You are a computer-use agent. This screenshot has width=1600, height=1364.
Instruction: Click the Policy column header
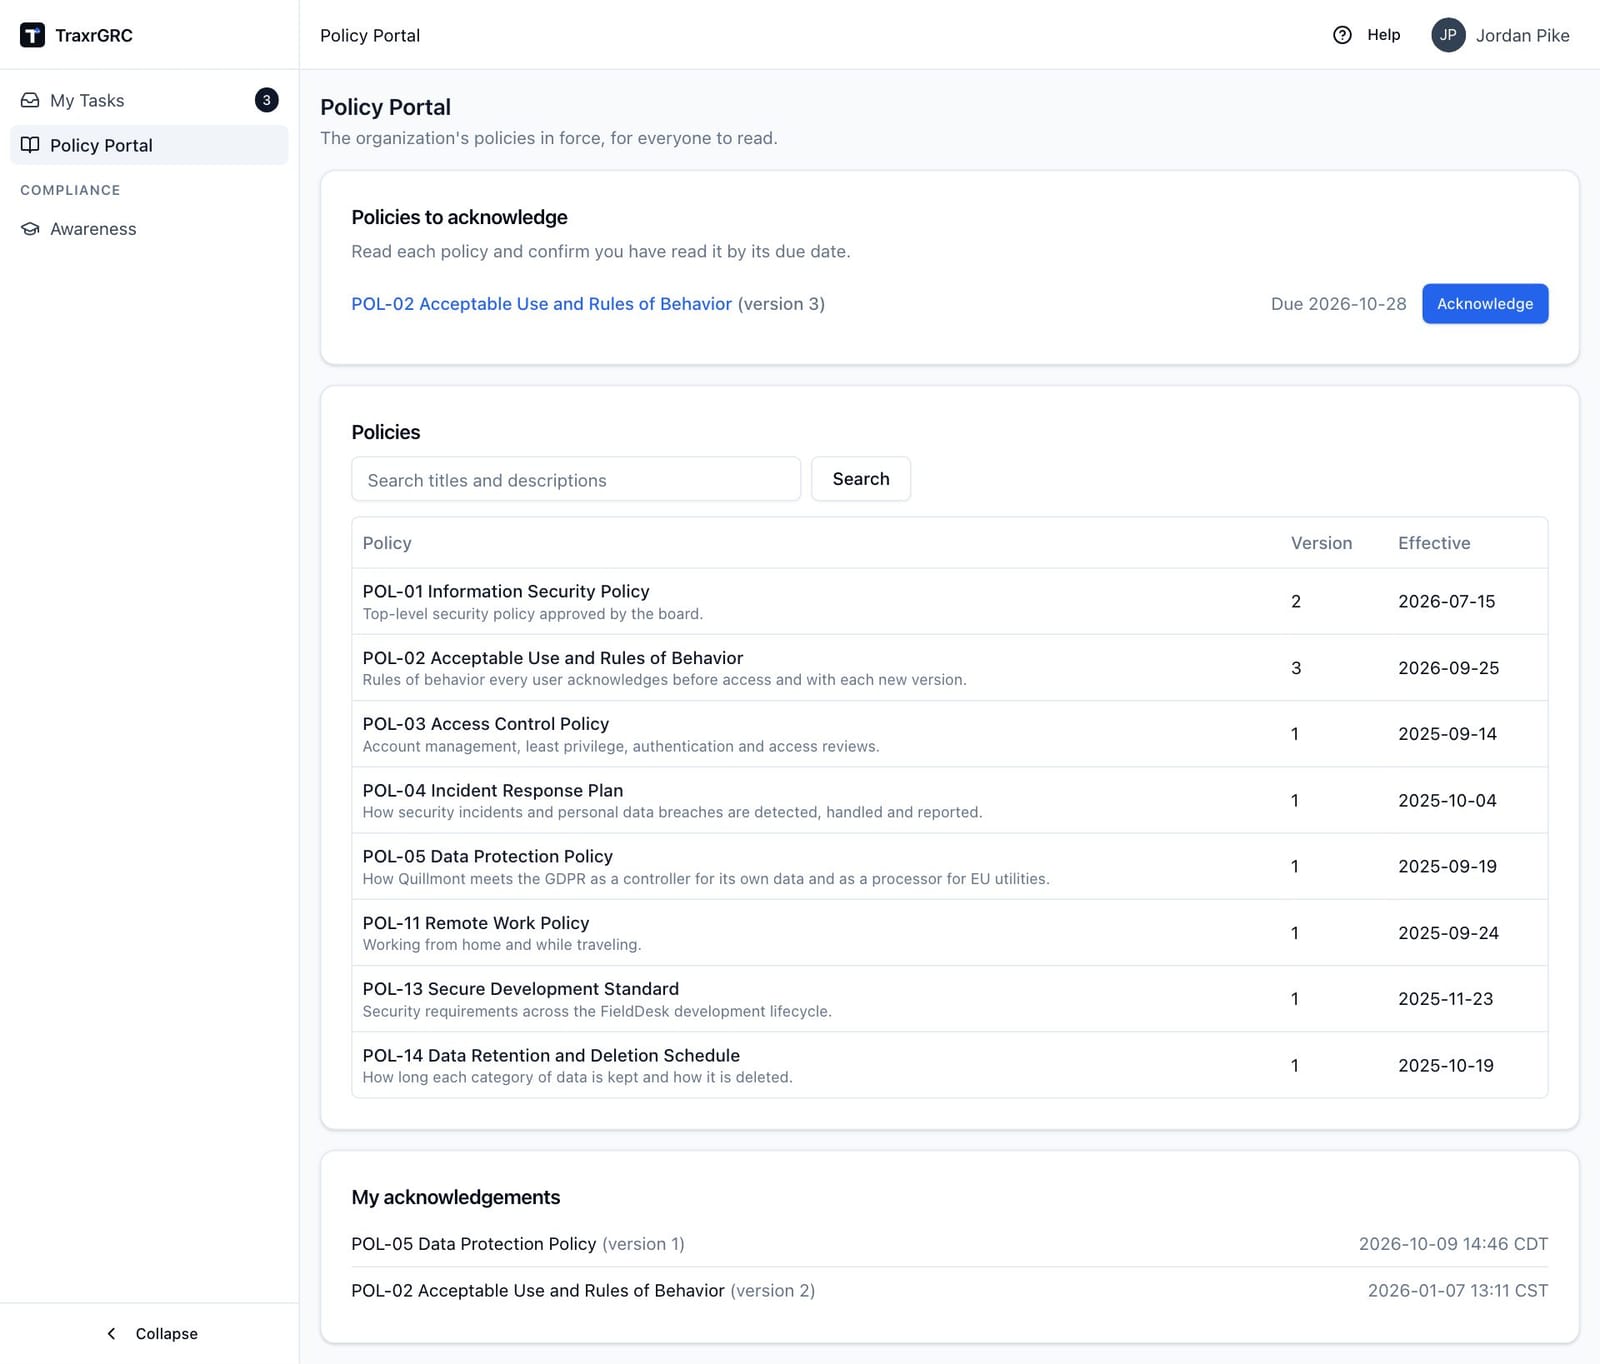click(x=387, y=543)
